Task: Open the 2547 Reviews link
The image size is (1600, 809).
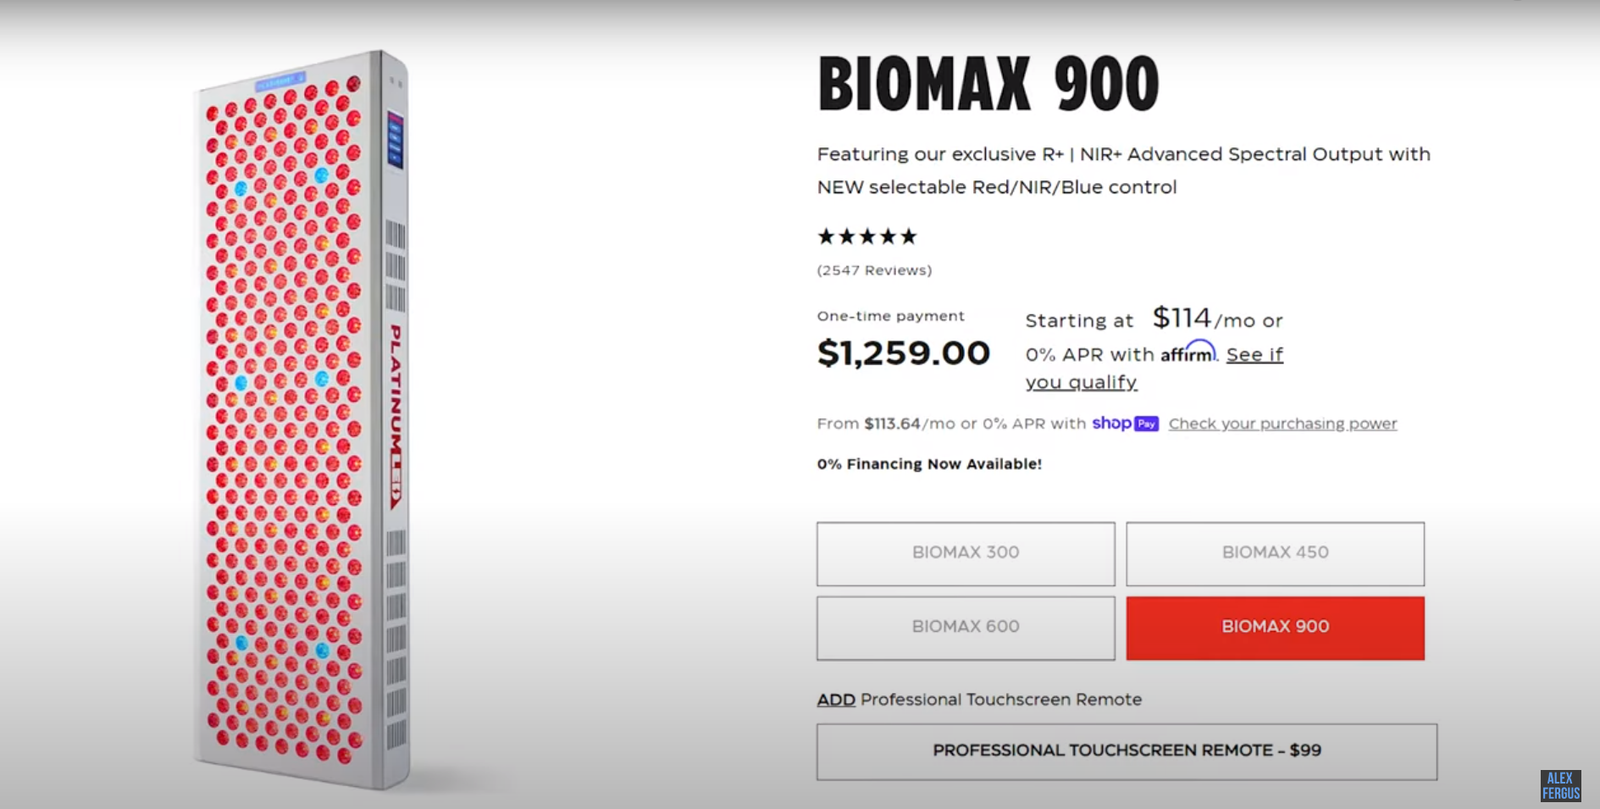Action: click(x=873, y=269)
